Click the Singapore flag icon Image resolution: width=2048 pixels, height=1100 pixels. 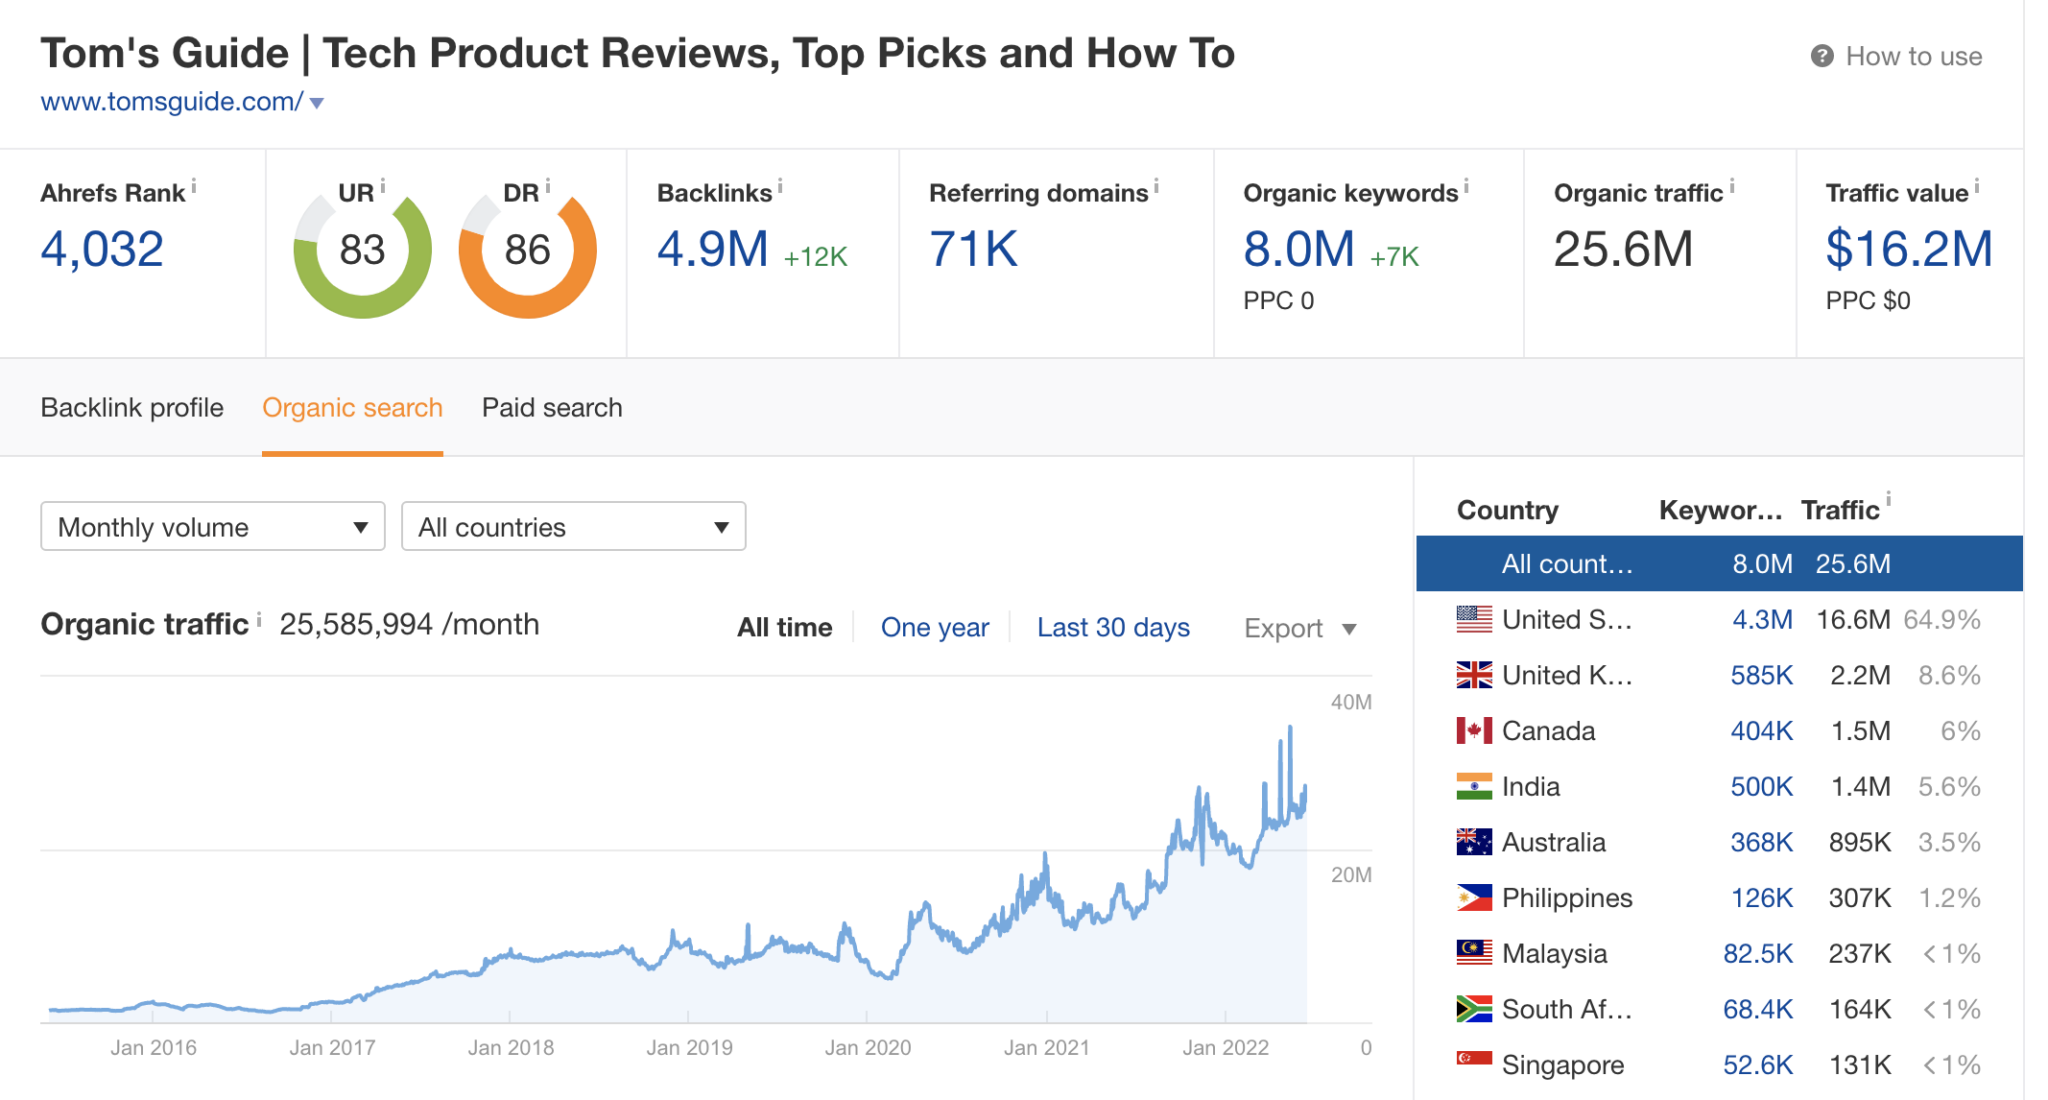click(x=1474, y=1059)
